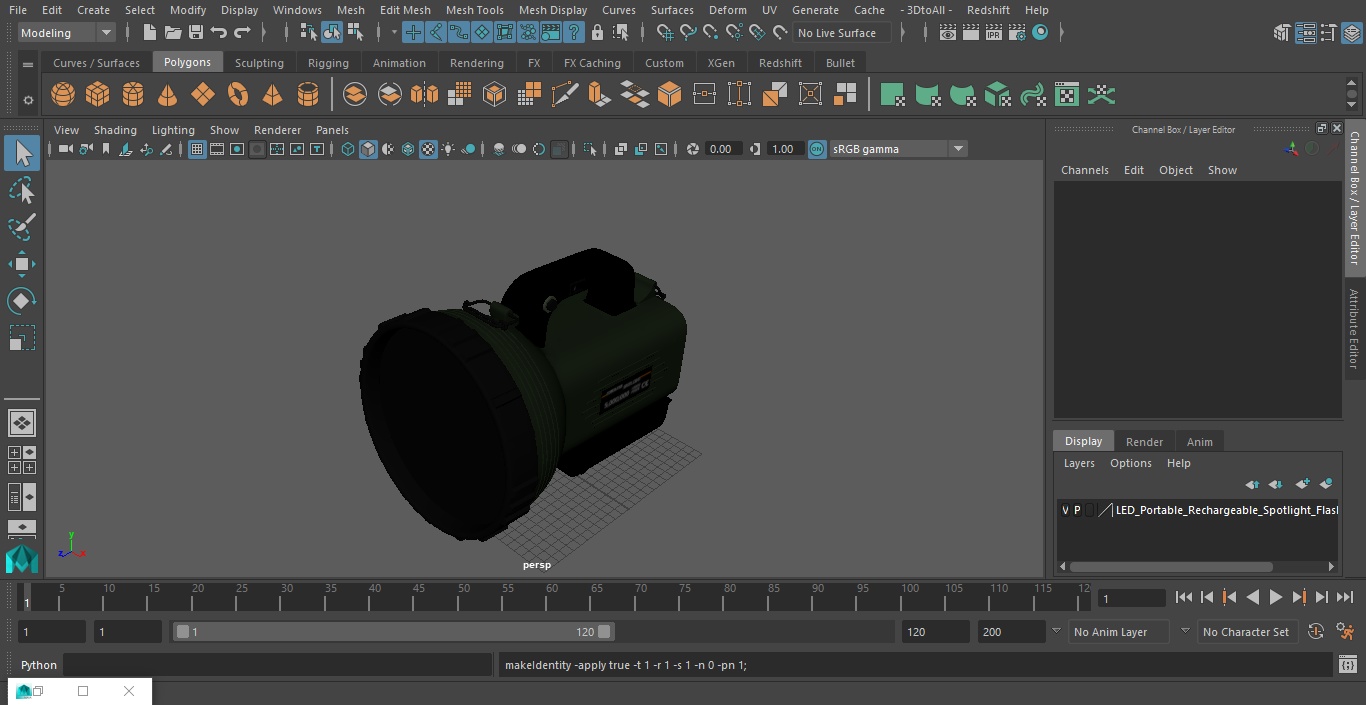Switch to the Sculpting shelf tab
The width and height of the screenshot is (1366, 705).
point(259,63)
